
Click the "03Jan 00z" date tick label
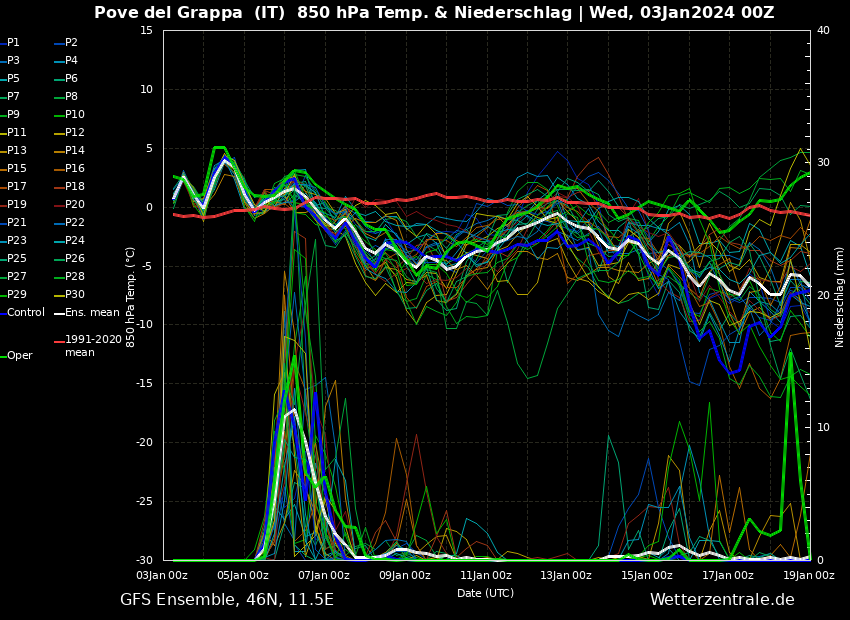click(162, 576)
